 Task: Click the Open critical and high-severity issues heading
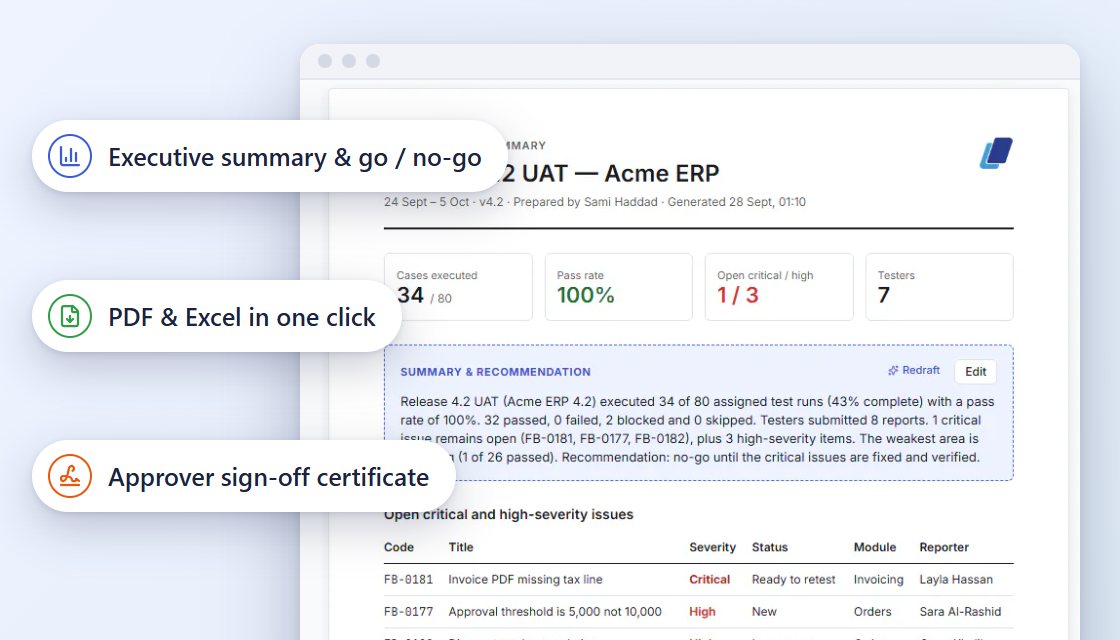(x=509, y=514)
